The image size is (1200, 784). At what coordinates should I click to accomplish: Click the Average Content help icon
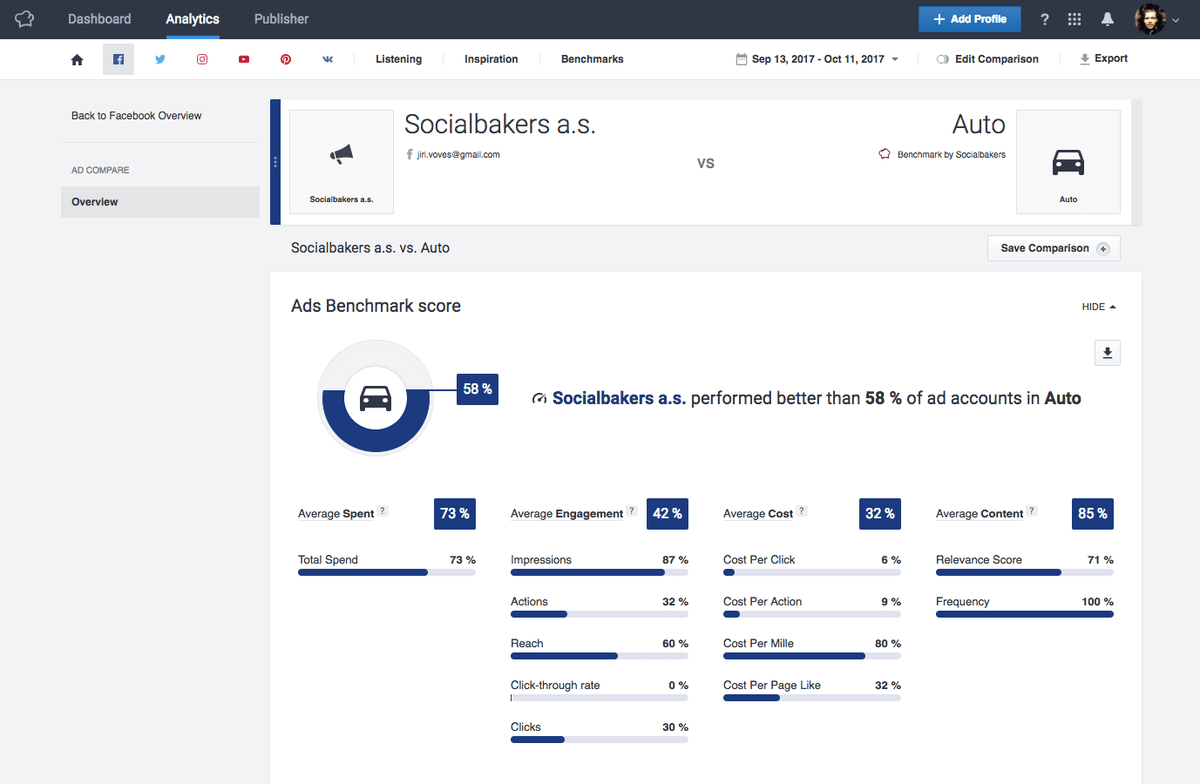coord(1032,511)
